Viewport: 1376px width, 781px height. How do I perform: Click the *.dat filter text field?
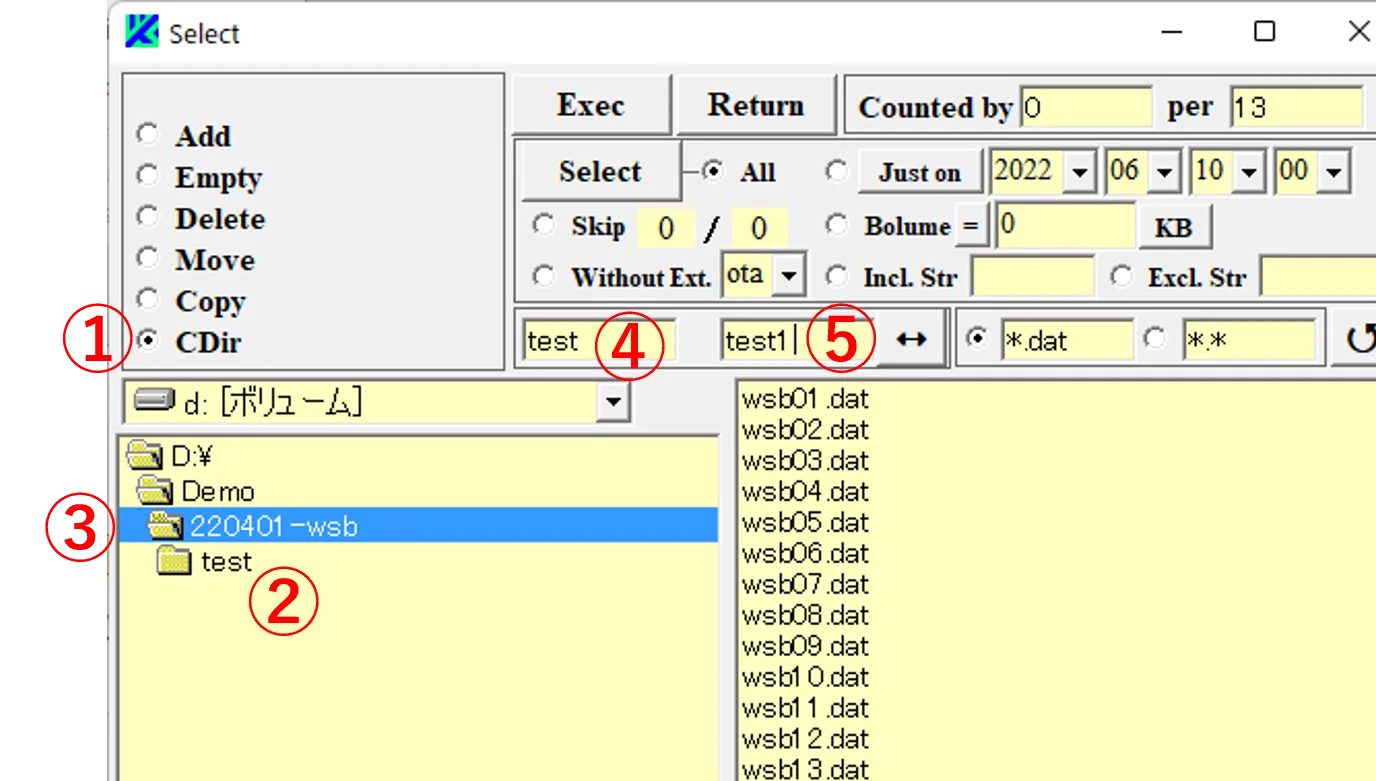point(1068,341)
